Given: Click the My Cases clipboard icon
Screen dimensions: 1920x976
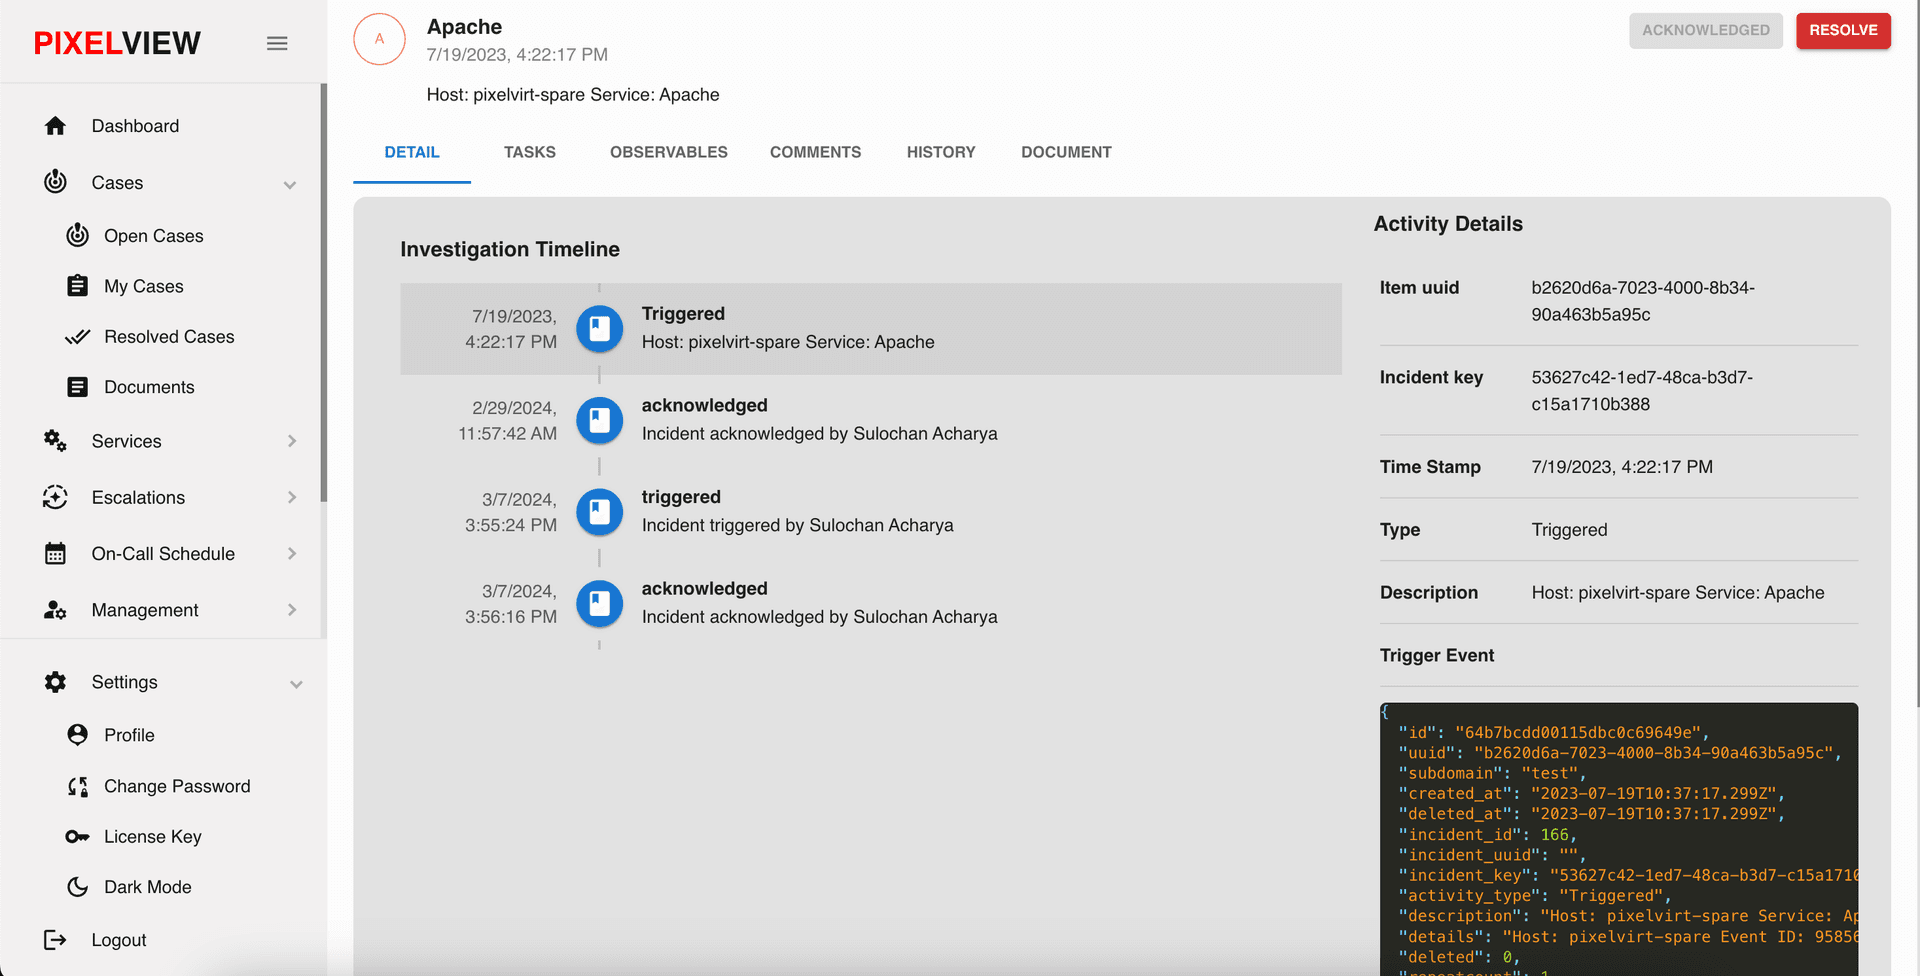Looking at the screenshot, I should click(77, 286).
